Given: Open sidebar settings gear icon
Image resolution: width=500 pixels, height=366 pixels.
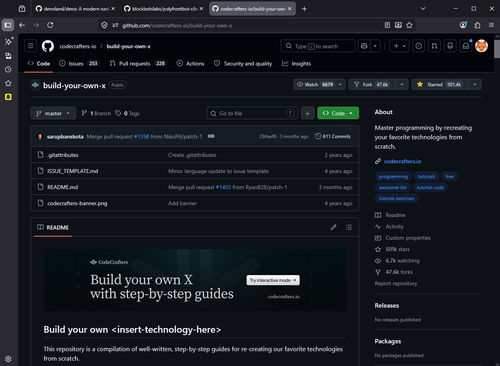Looking at the screenshot, I should tap(8, 359).
